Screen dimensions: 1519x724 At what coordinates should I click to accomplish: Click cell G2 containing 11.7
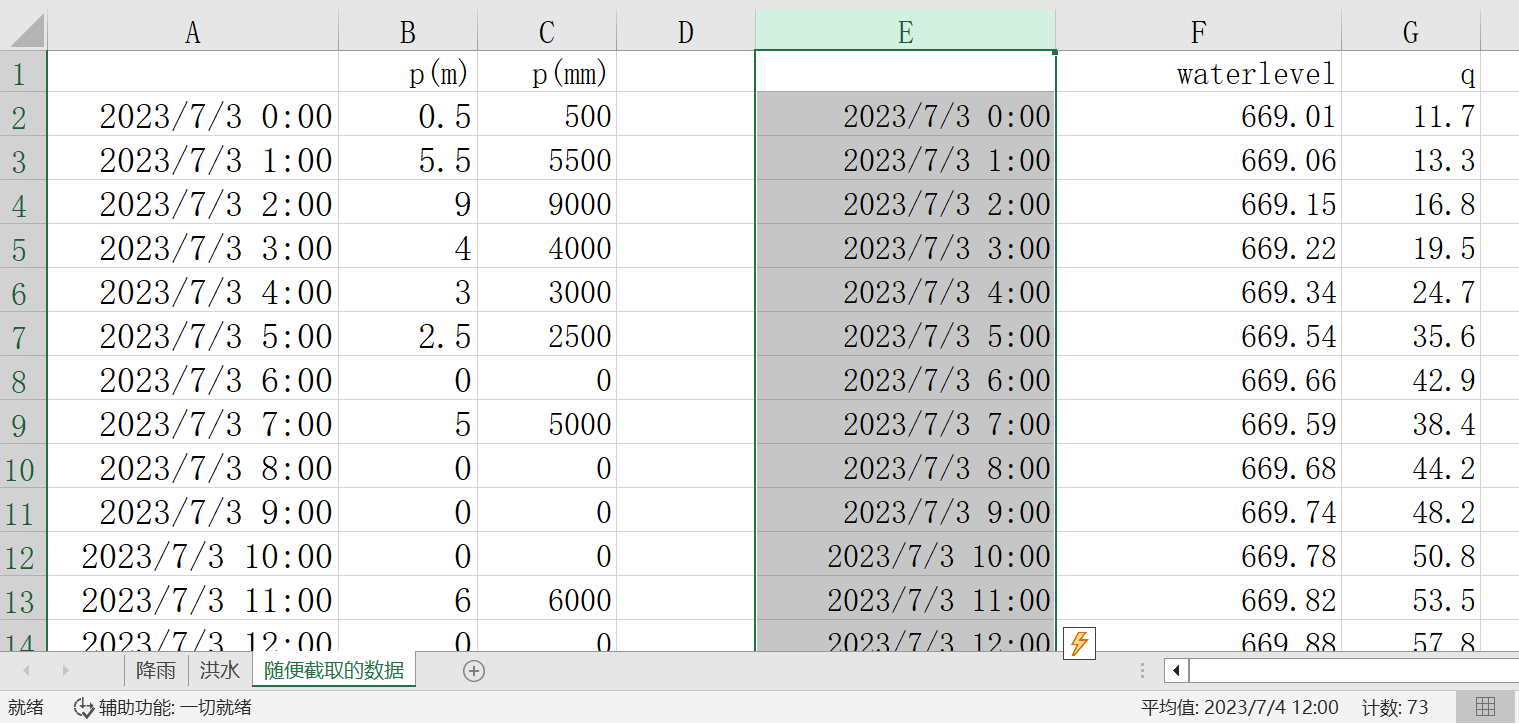coord(1411,116)
